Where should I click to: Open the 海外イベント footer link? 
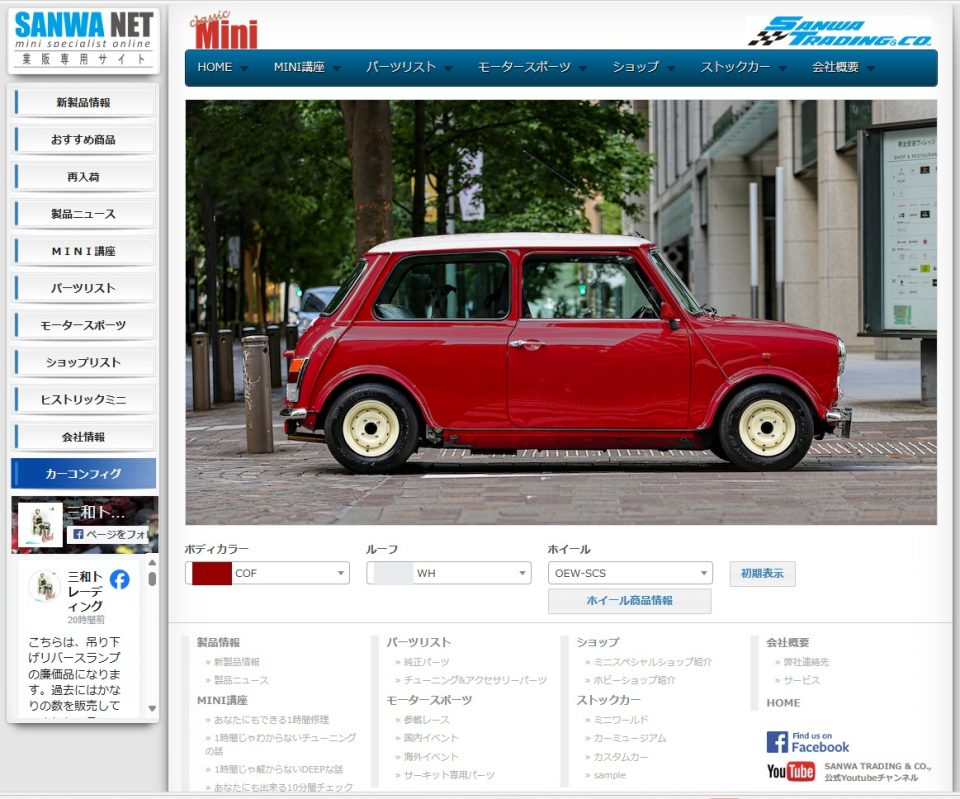click(430, 757)
